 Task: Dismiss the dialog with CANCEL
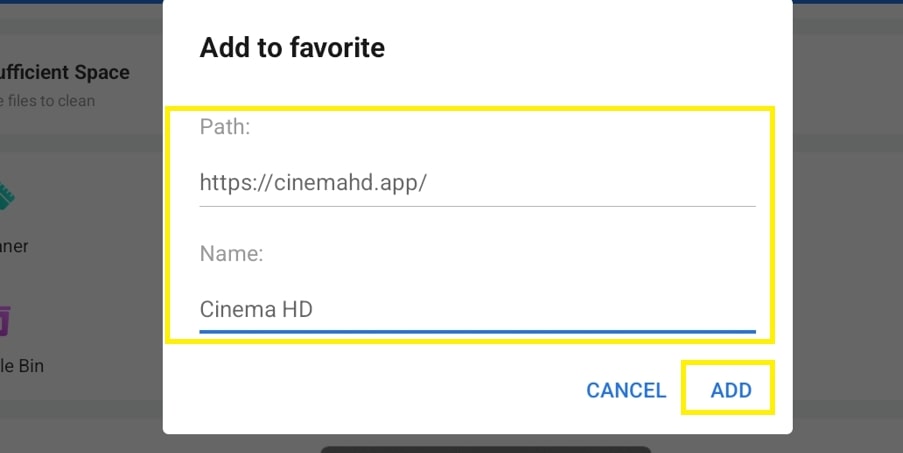click(626, 390)
